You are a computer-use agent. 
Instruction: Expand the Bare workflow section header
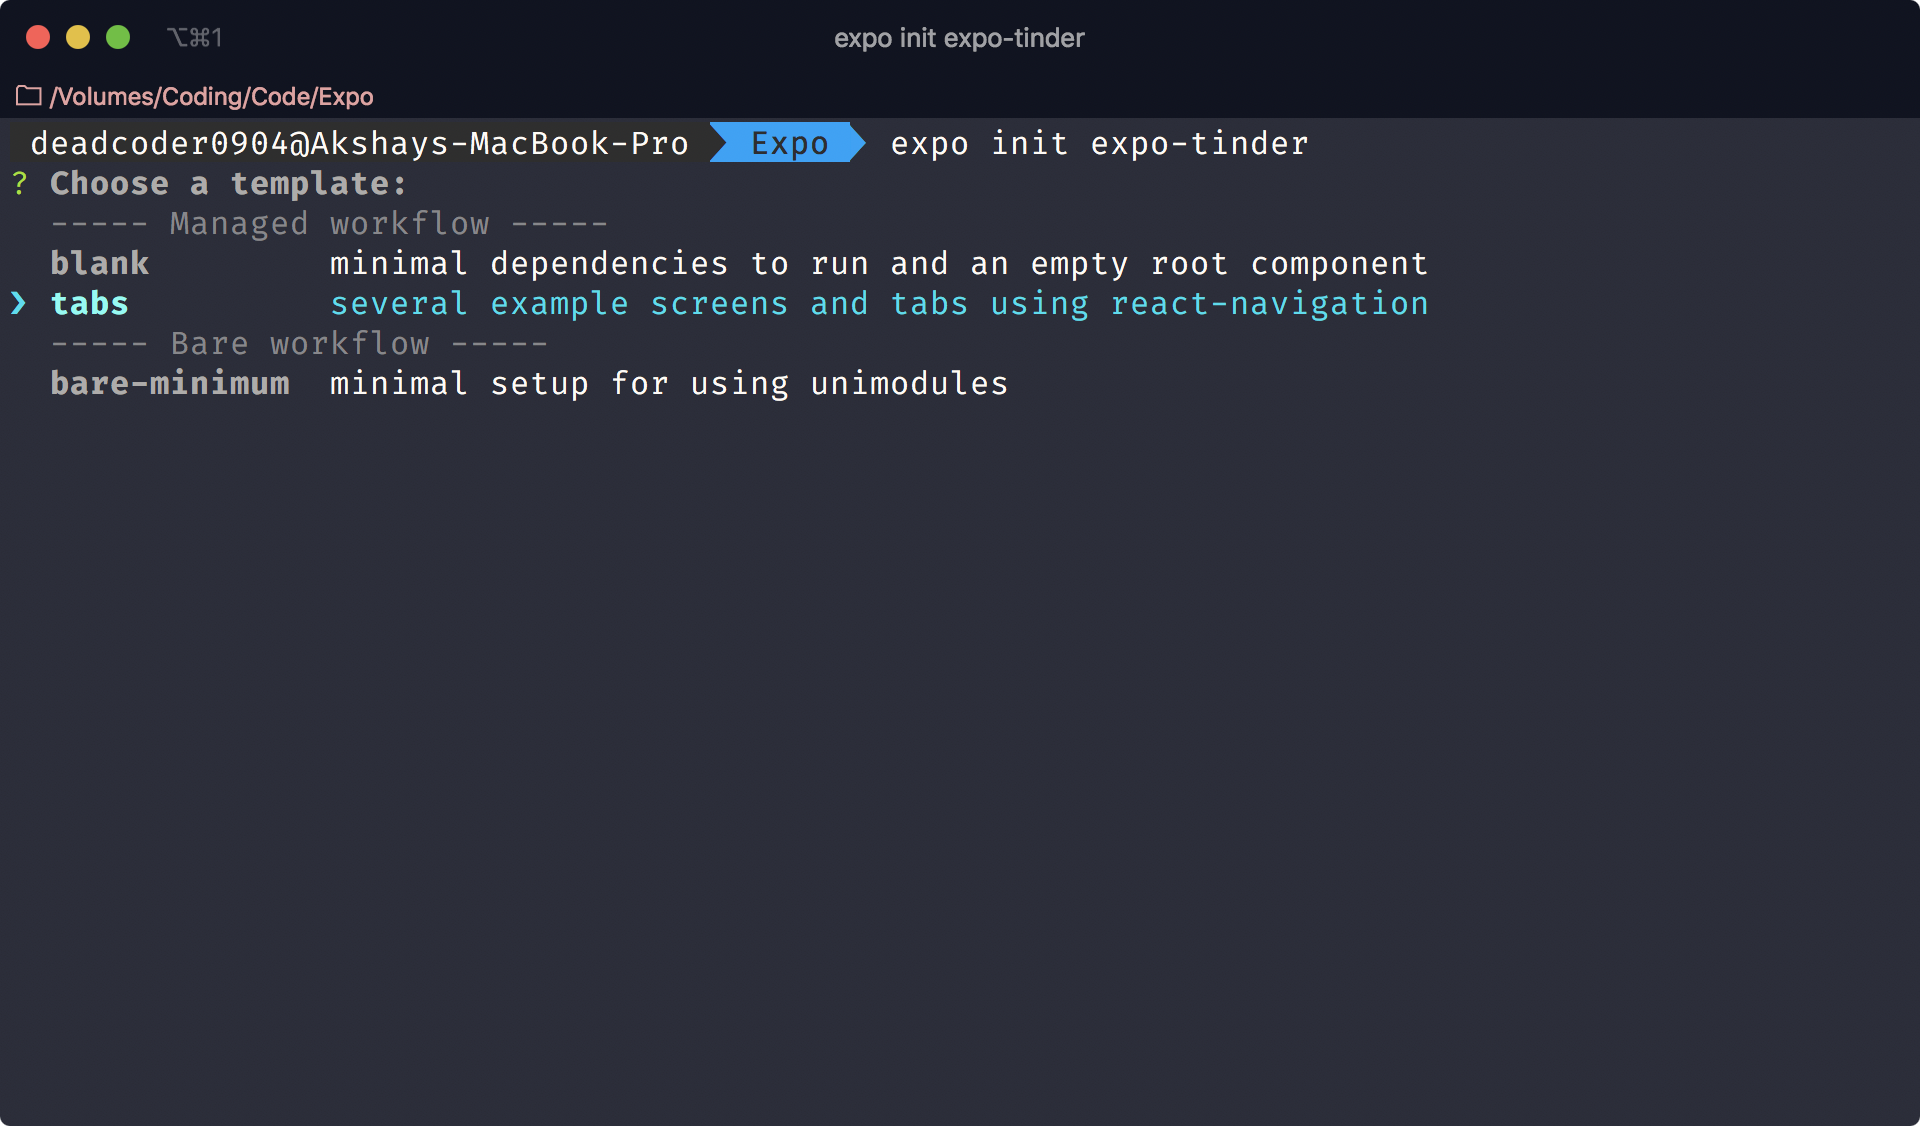300,343
